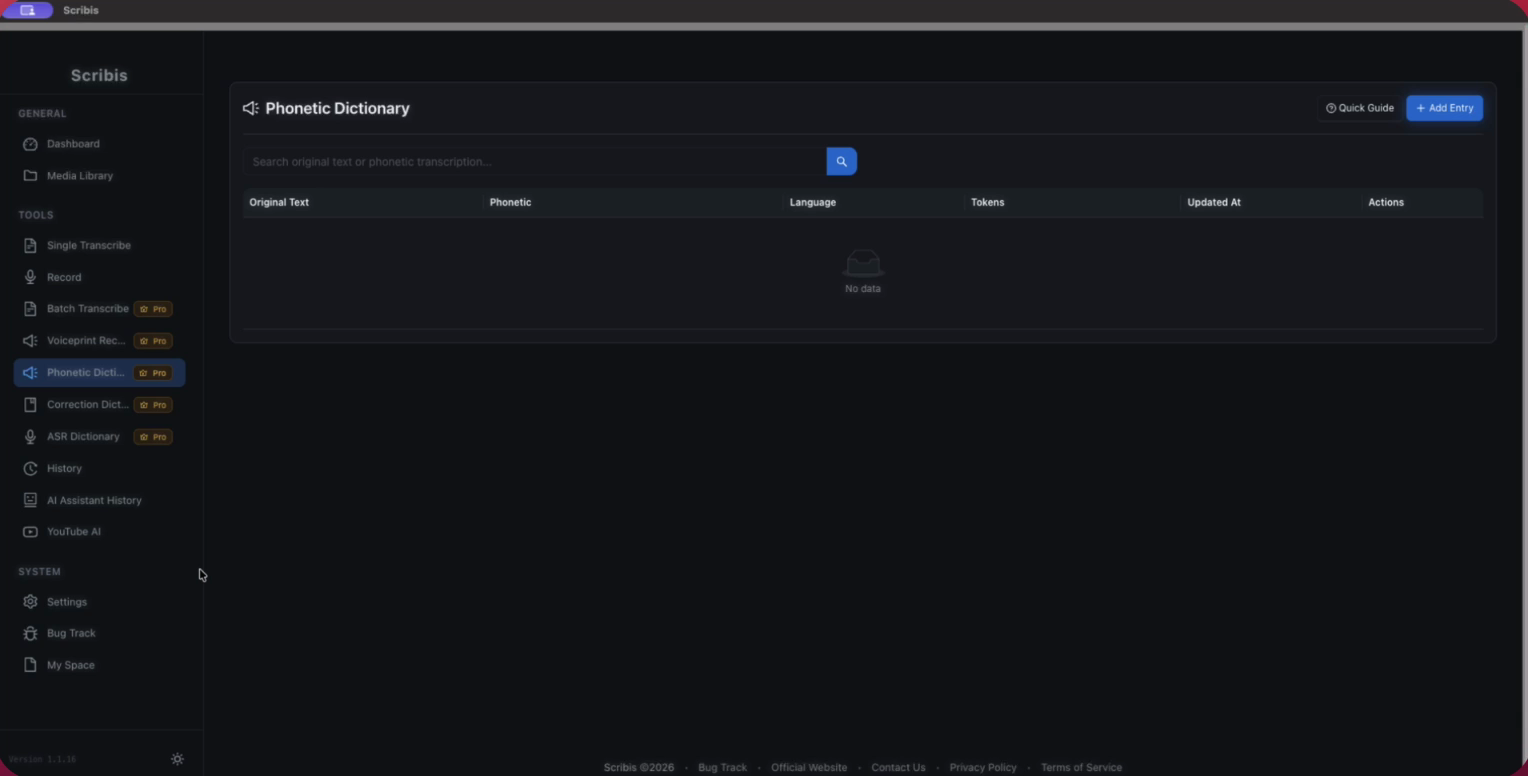This screenshot has height=776, width=1528.
Task: Open Terms of Service footer link
Action: (1081, 768)
